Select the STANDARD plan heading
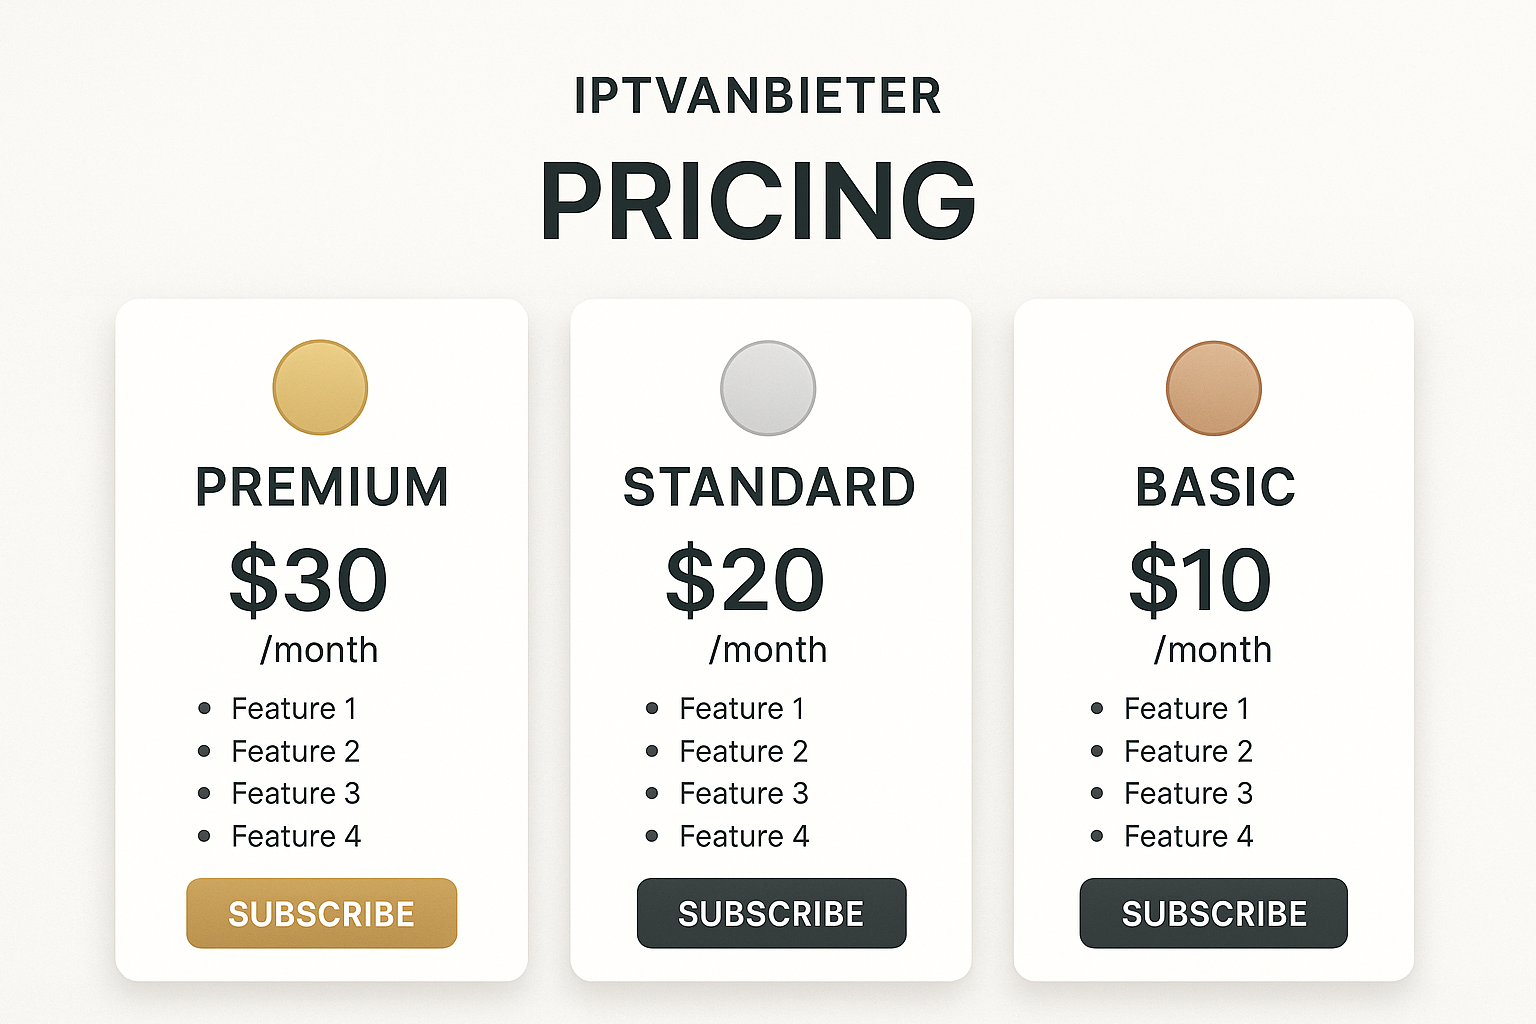This screenshot has width=1536, height=1024. 769,487
